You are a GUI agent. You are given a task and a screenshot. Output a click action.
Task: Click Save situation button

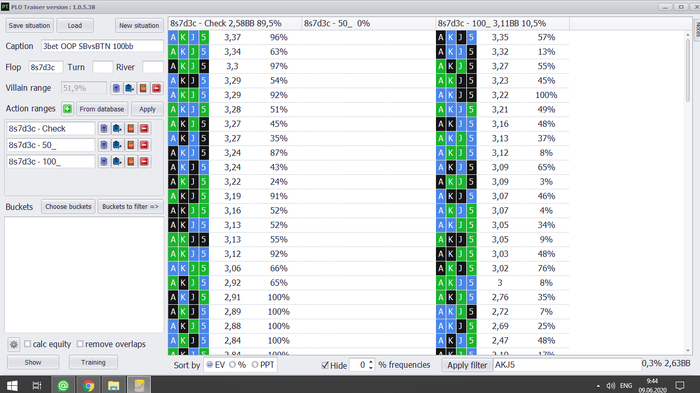(x=29, y=25)
